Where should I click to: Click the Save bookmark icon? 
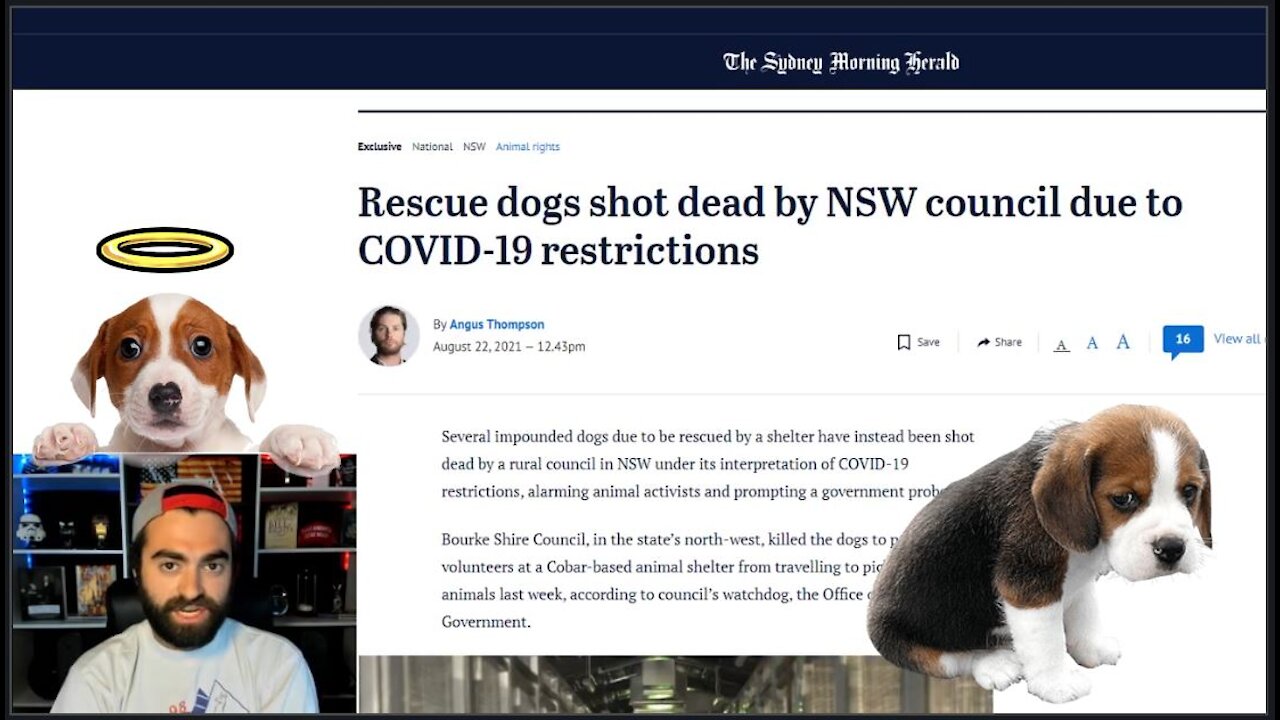904,342
